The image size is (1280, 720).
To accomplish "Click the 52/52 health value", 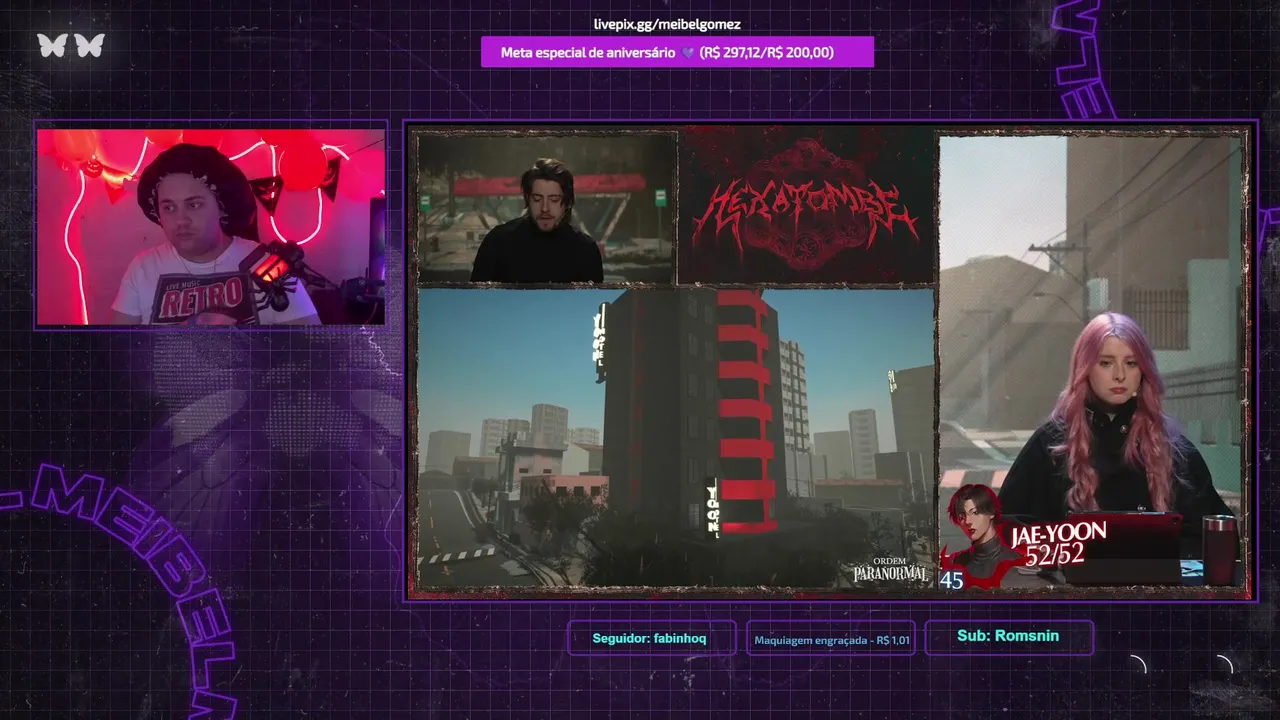I will coord(1054,555).
